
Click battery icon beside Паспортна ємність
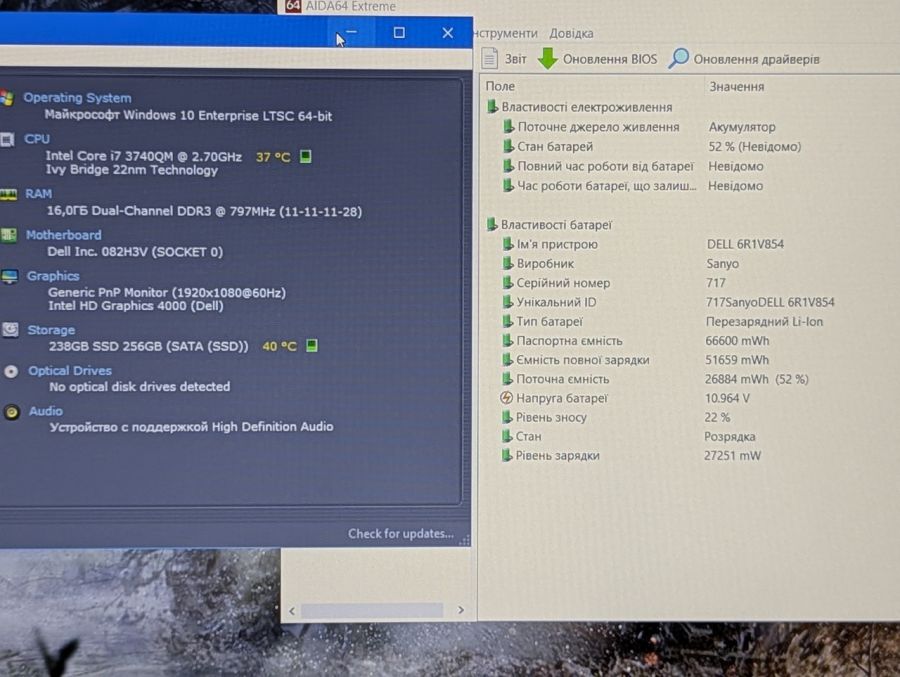[507, 341]
